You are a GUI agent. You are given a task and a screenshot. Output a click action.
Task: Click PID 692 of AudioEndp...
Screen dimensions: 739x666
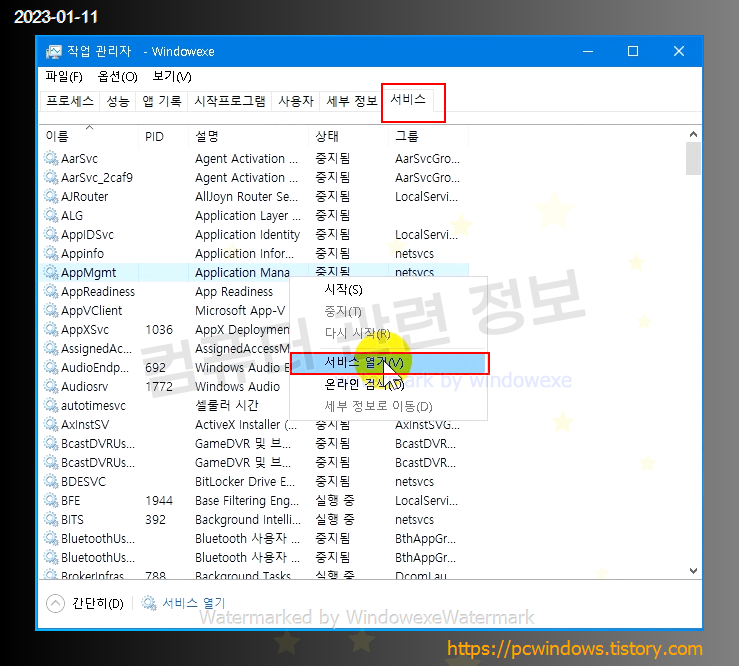[155, 368]
